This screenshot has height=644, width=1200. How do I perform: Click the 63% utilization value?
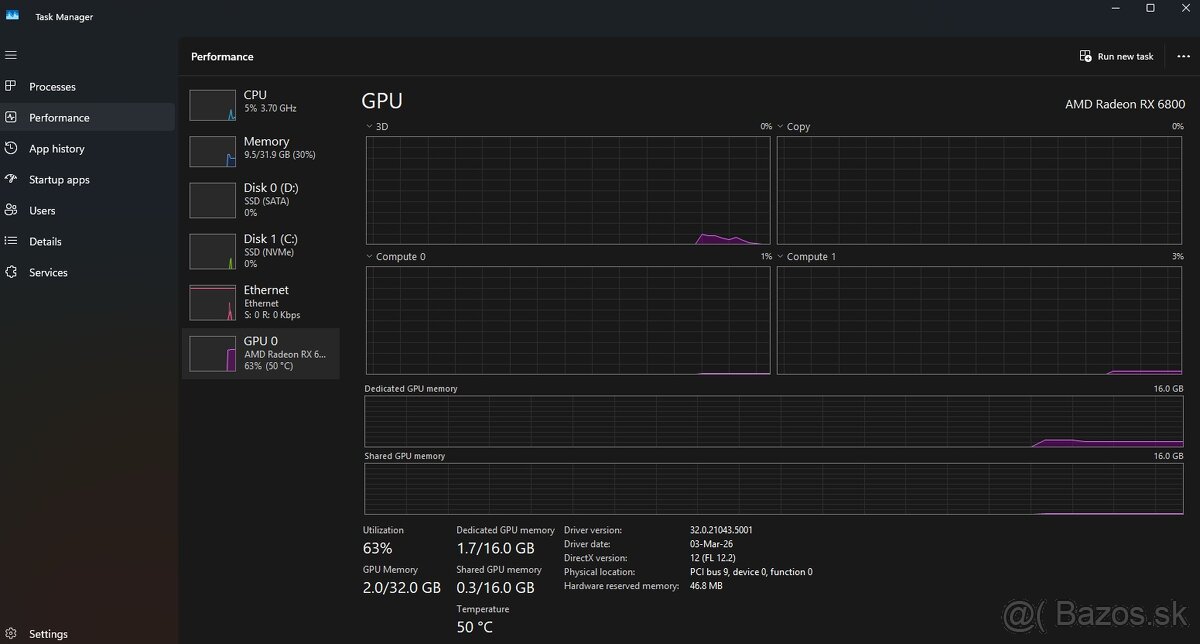point(377,548)
